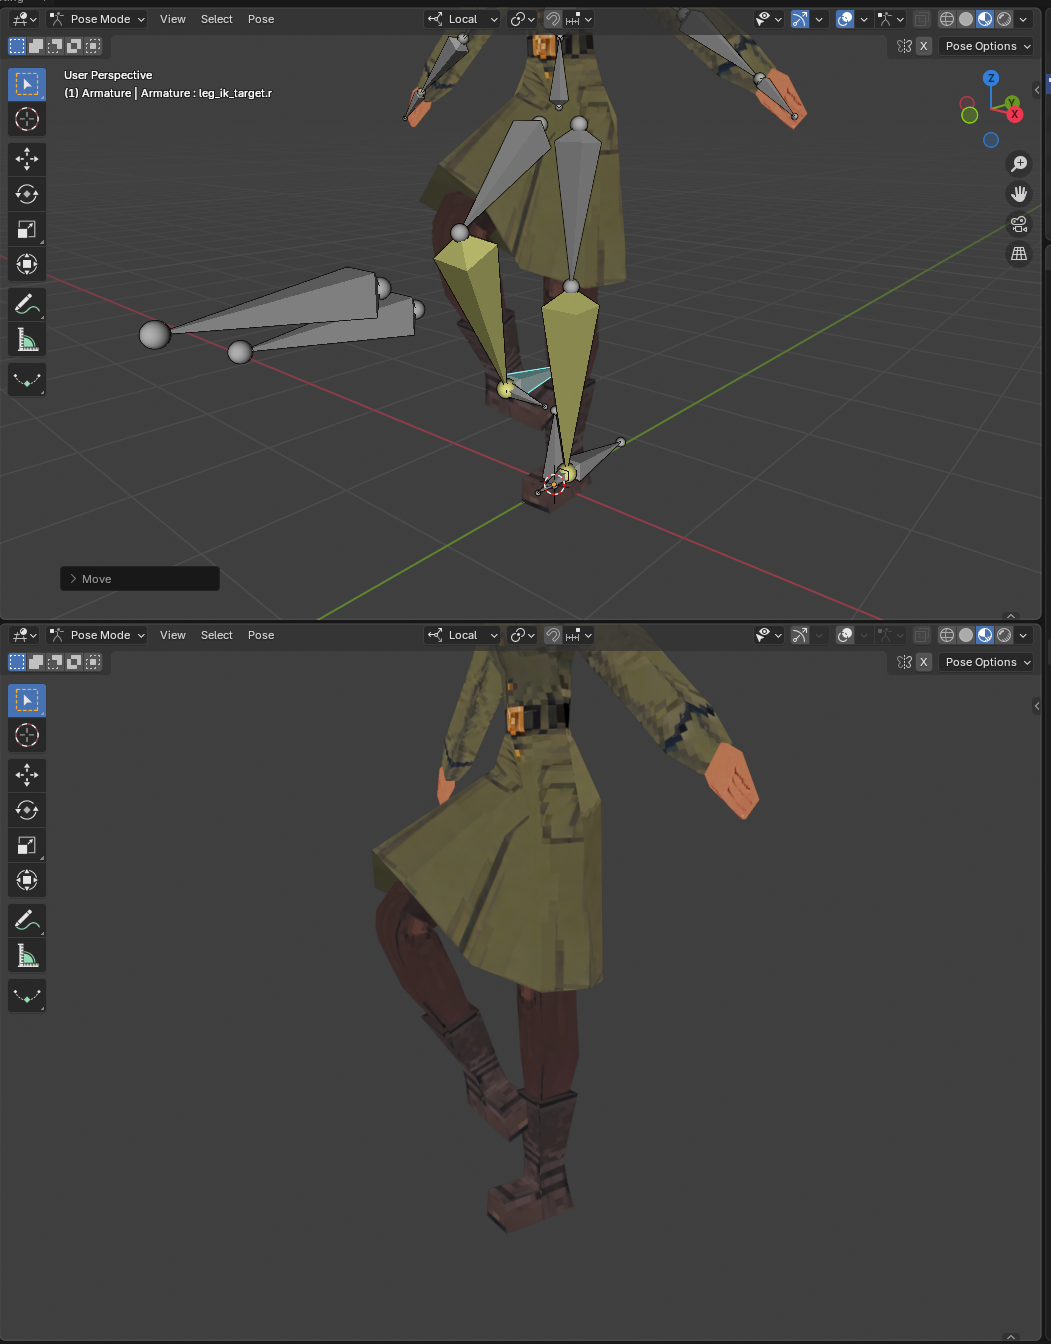This screenshot has width=1051, height=1344.
Task: Click the zoom magnifier icon in top viewport
Action: tap(1018, 164)
